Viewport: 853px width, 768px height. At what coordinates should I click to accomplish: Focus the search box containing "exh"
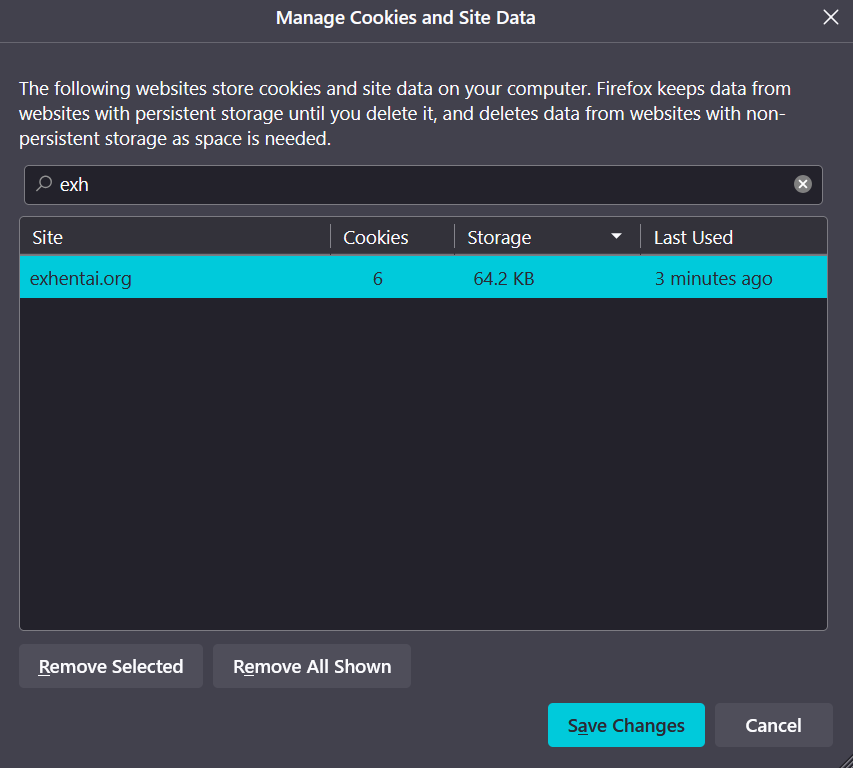tap(423, 185)
